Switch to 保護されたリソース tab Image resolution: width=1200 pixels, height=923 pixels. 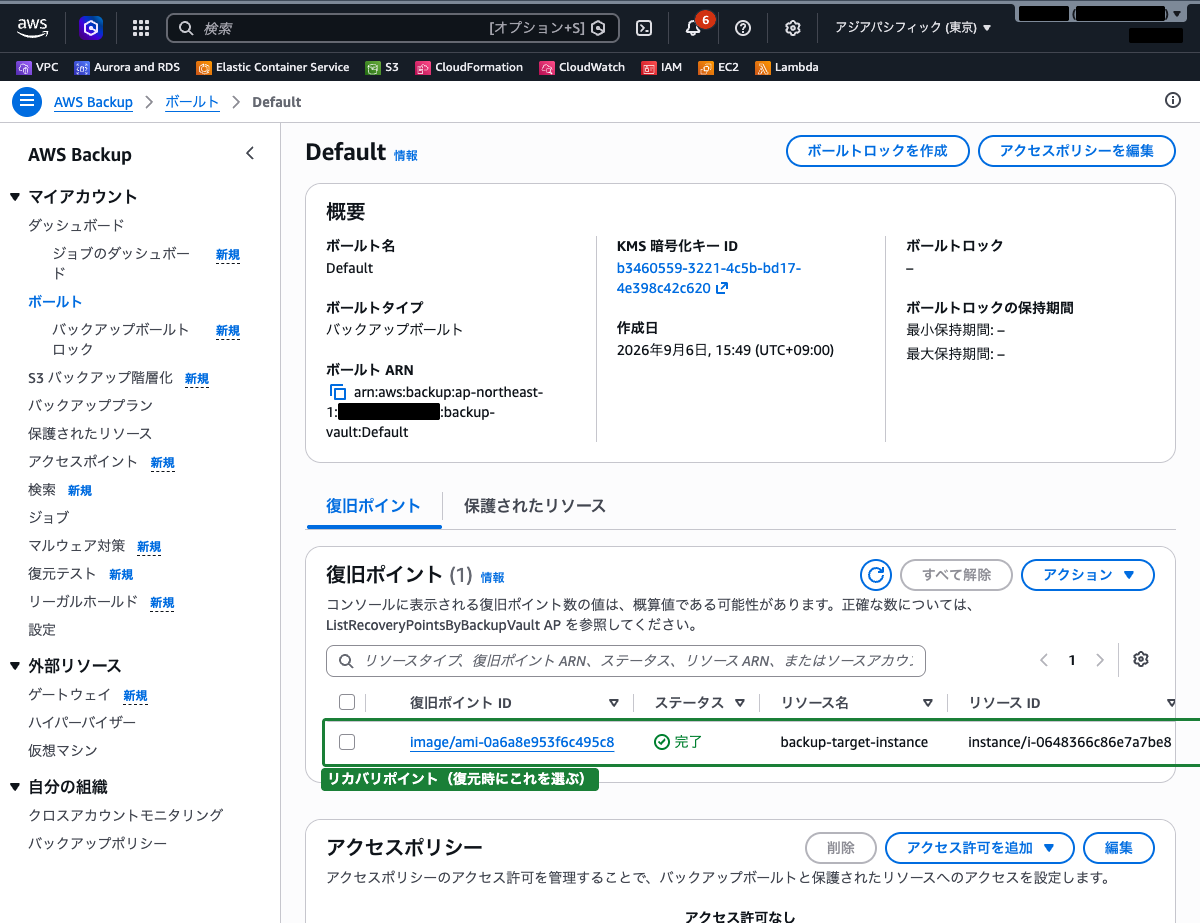click(535, 506)
